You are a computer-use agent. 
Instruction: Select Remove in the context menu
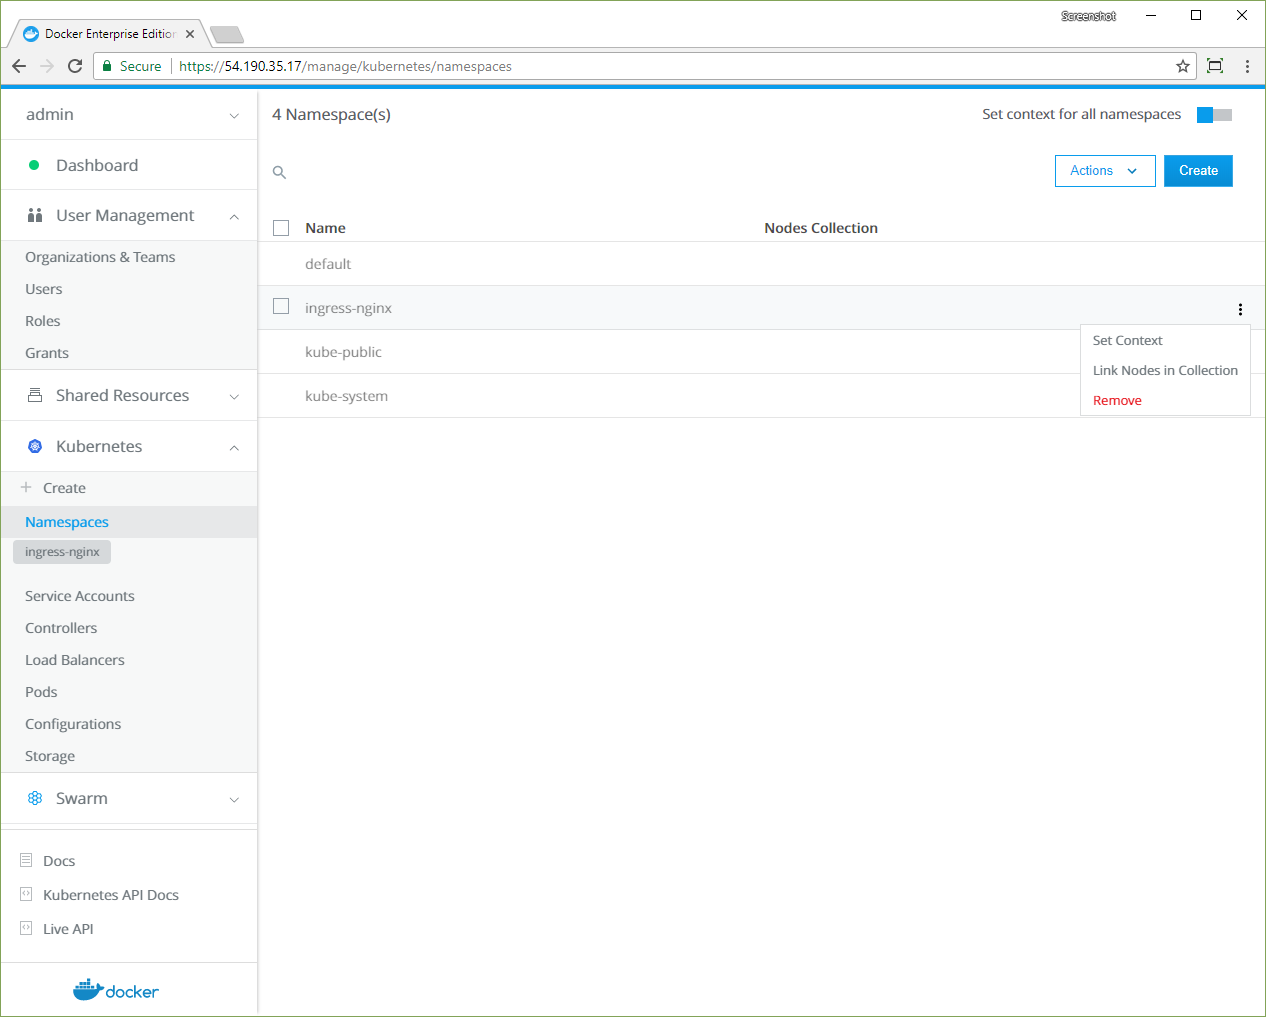click(1117, 401)
